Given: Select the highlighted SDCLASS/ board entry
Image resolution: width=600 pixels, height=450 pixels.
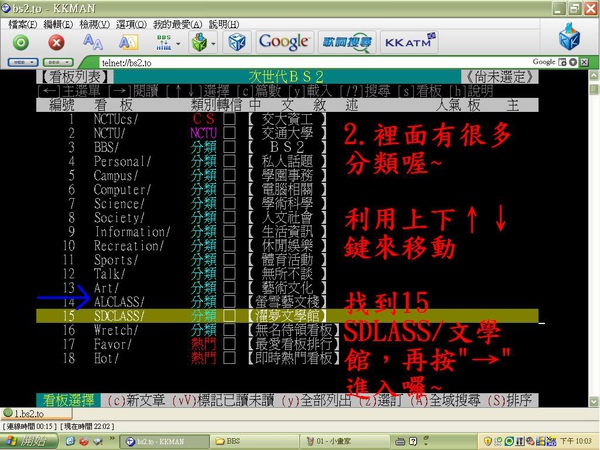Looking at the screenshot, I should (287, 316).
